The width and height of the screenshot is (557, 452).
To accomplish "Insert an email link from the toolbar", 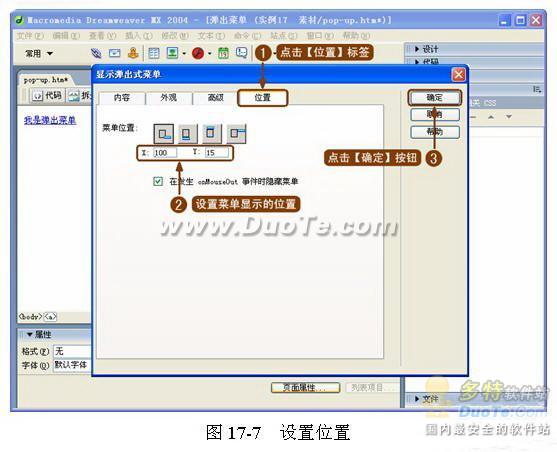I will tap(114, 53).
